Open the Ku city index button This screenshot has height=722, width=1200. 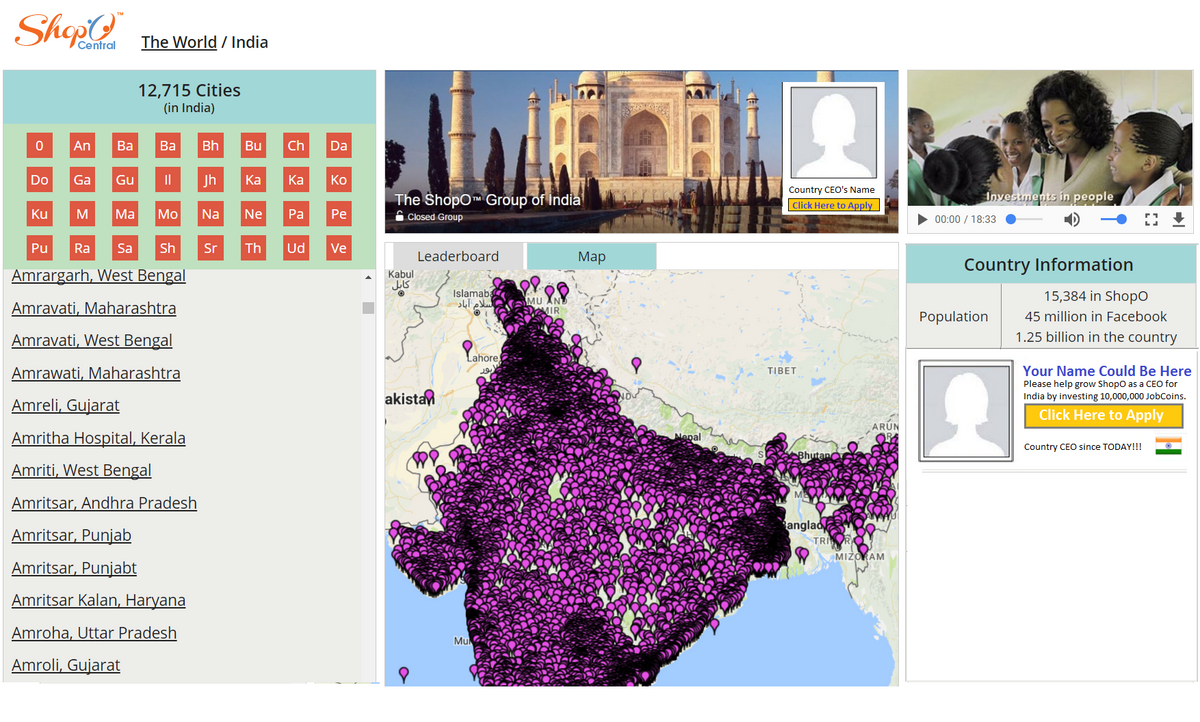(39, 214)
